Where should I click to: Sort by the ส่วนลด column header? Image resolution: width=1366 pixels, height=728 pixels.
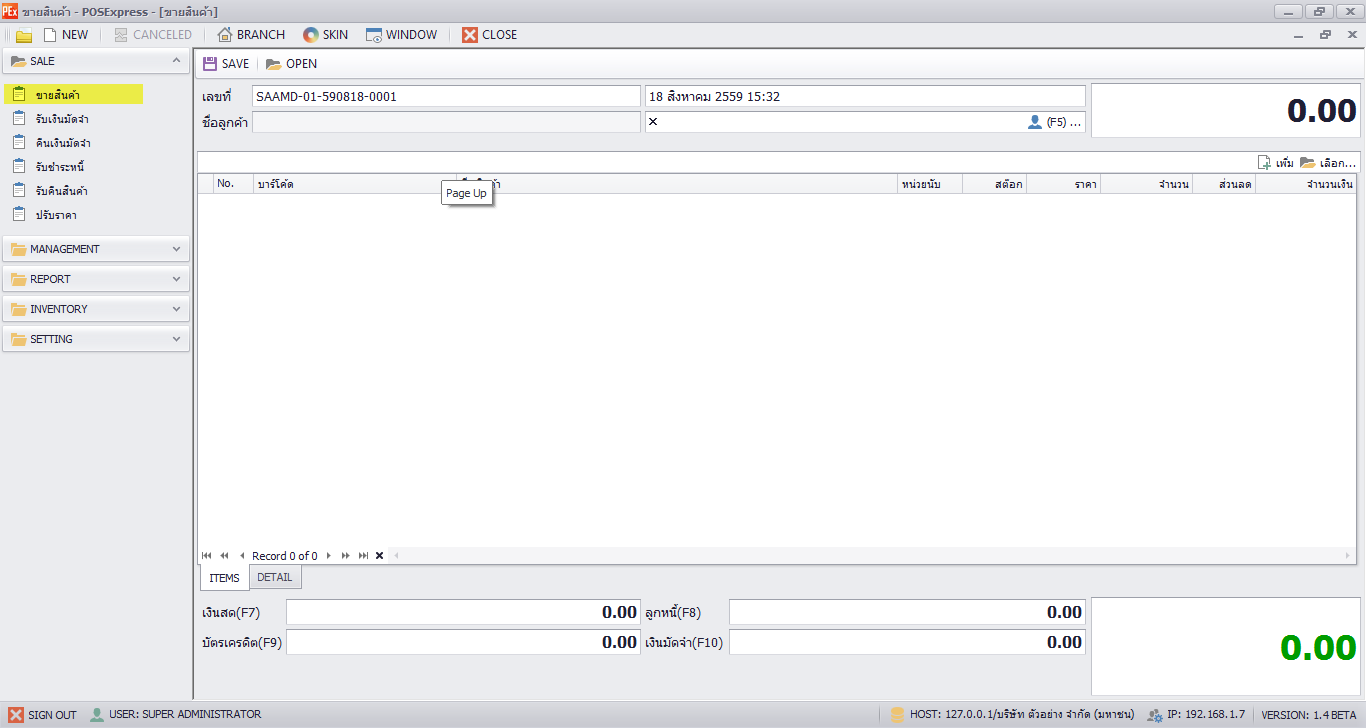click(x=1223, y=184)
